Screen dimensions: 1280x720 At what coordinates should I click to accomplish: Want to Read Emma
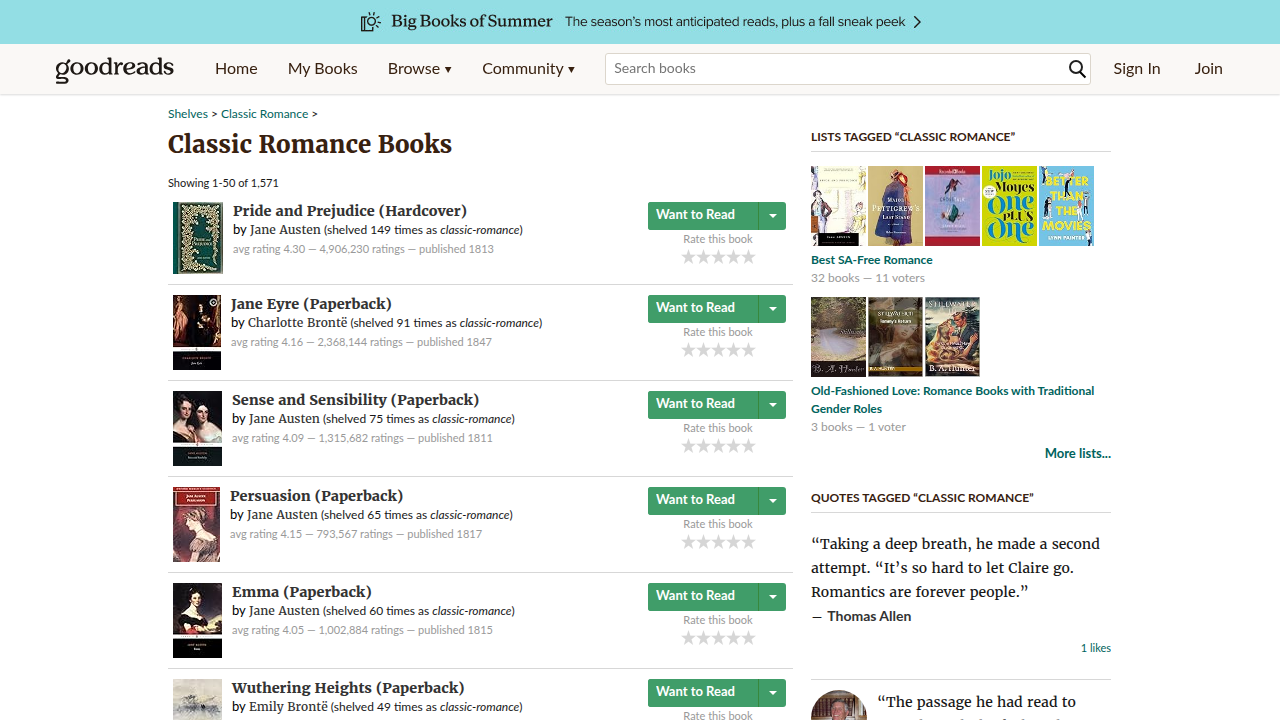click(x=703, y=596)
